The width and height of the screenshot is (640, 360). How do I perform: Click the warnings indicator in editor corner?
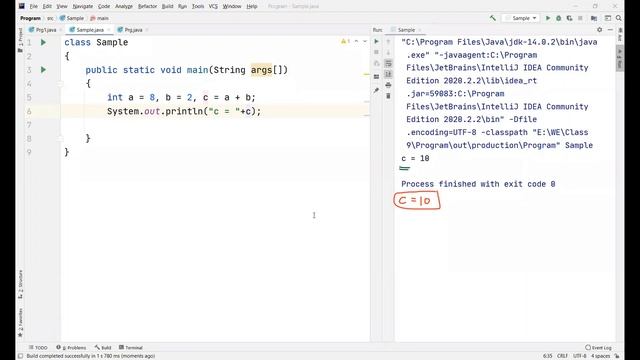(345, 41)
